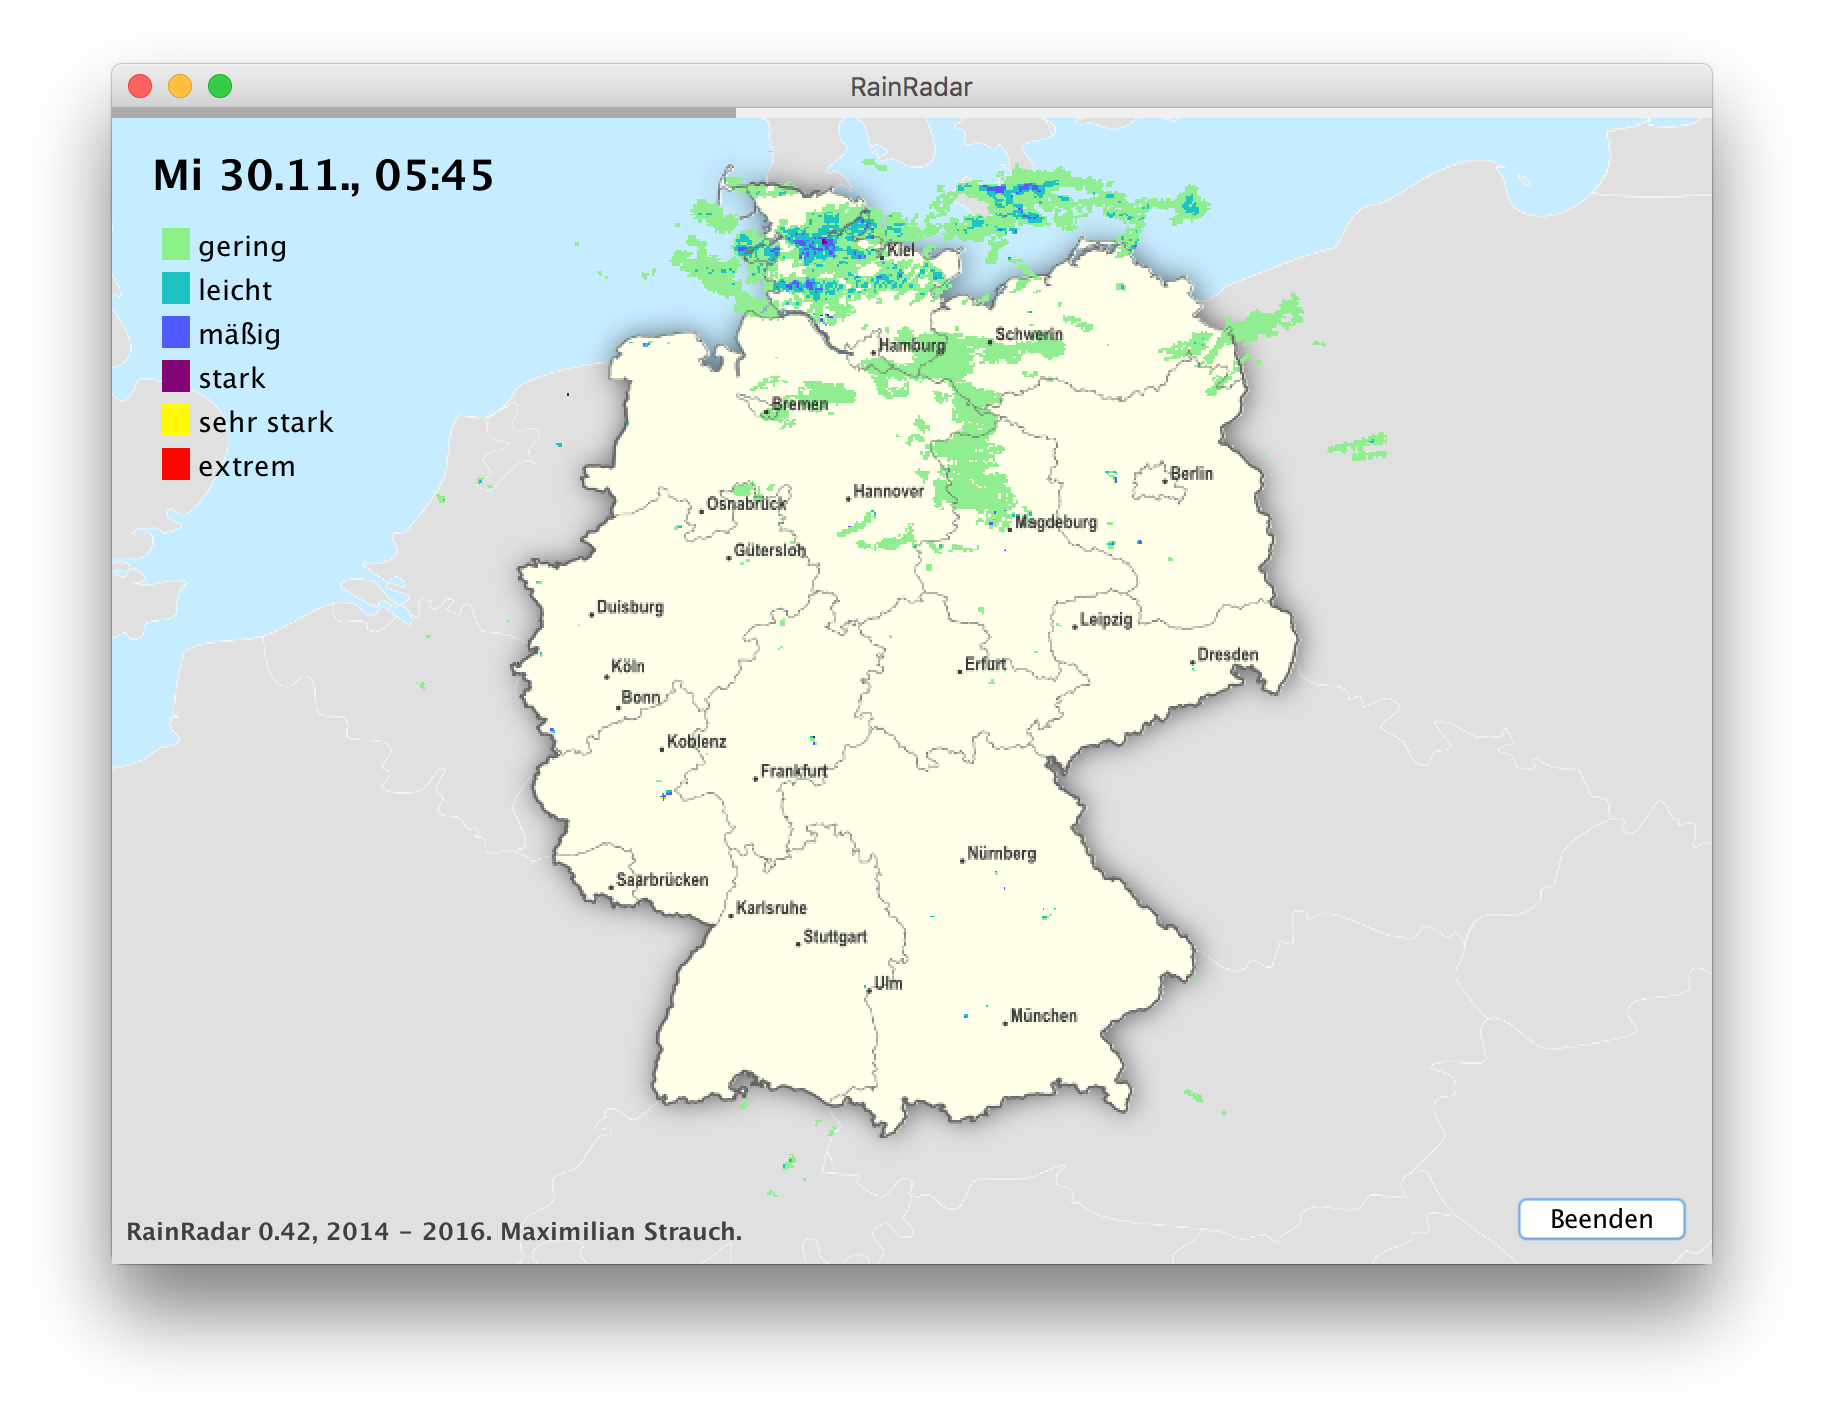Click the date text Mi 30.11., 05:45
Screen dimensions: 1824x1424
coord(323,176)
